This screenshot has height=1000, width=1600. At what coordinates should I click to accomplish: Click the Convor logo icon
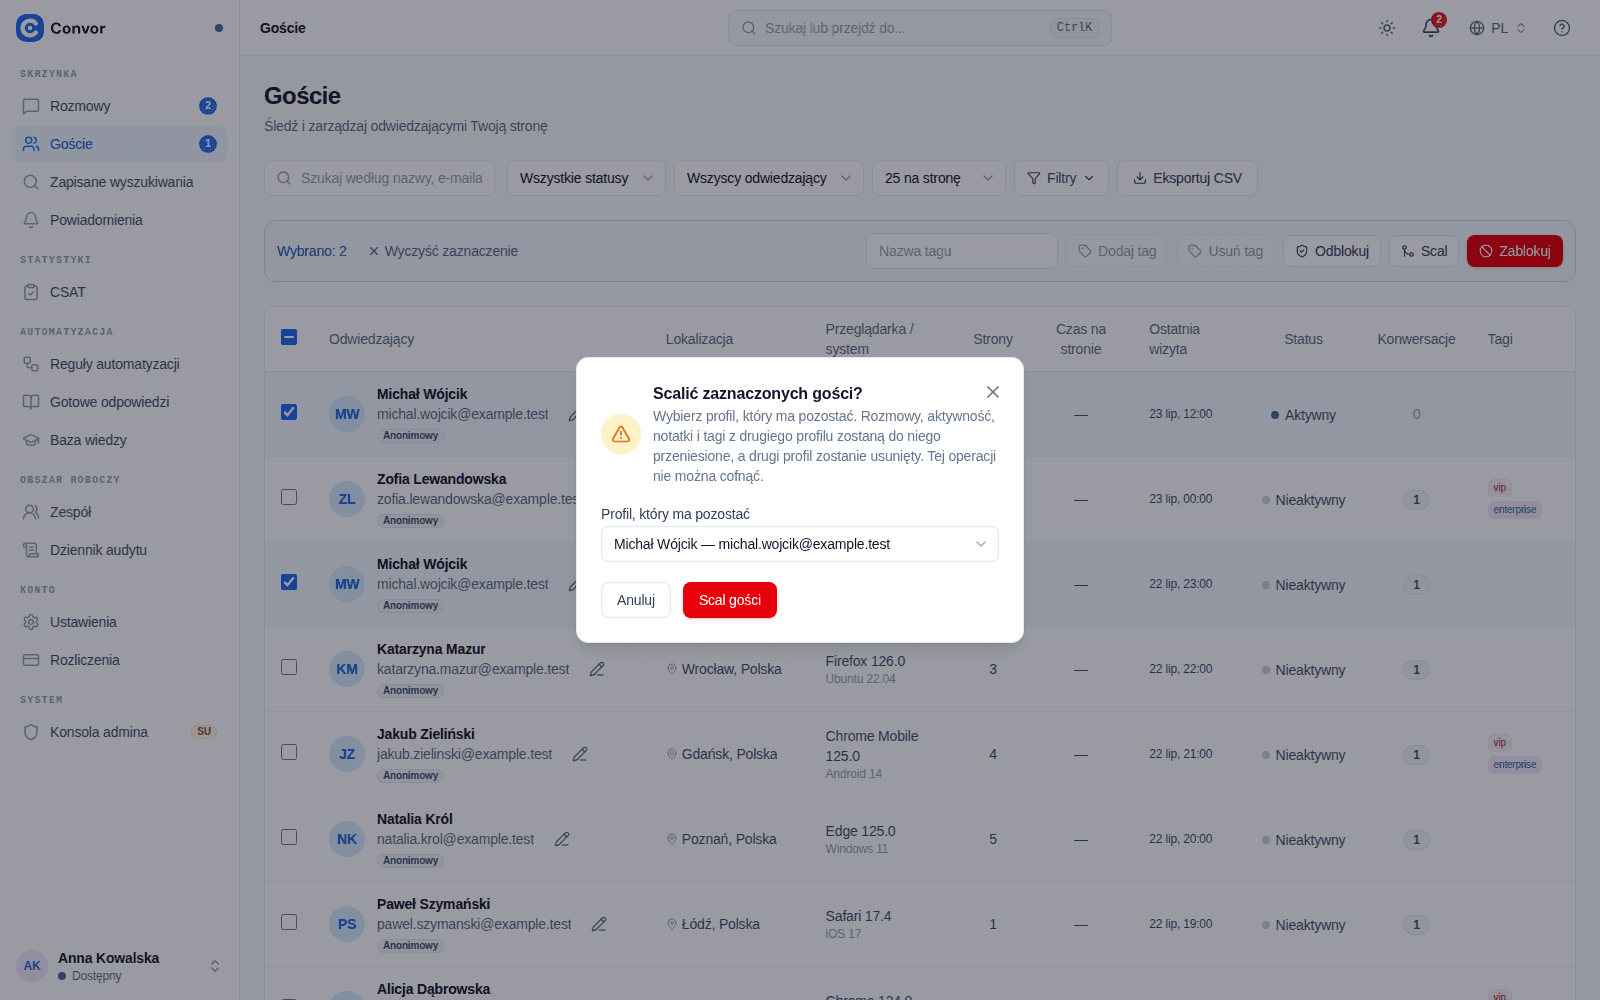point(30,28)
